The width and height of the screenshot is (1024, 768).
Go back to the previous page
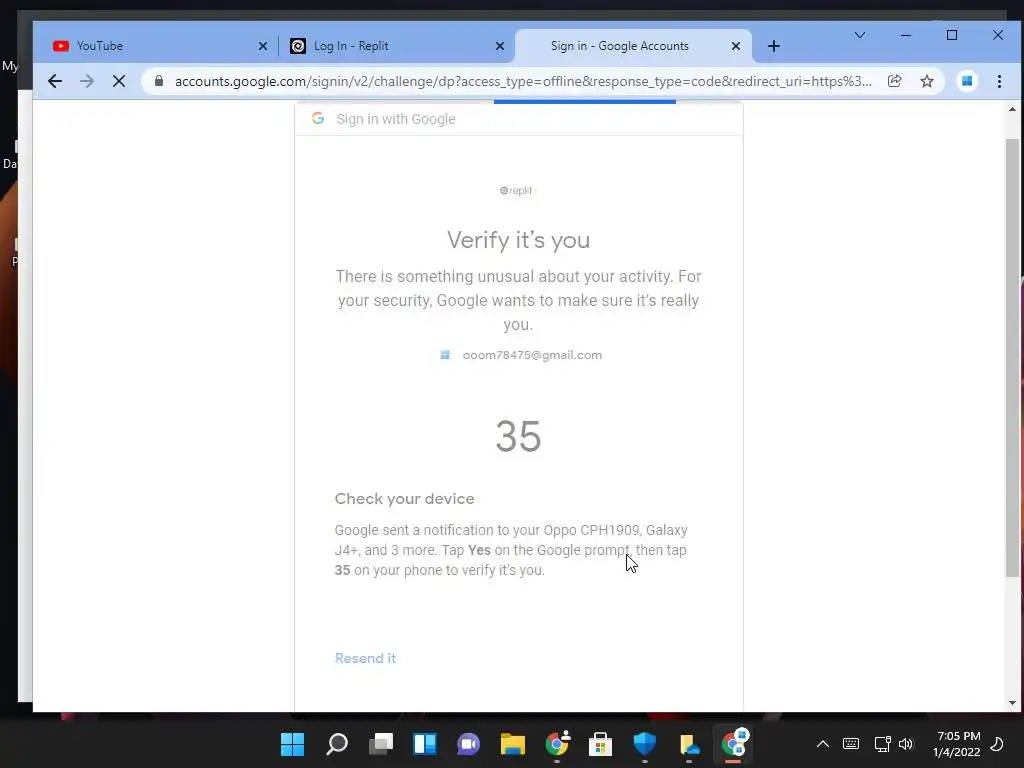pyautogui.click(x=55, y=81)
